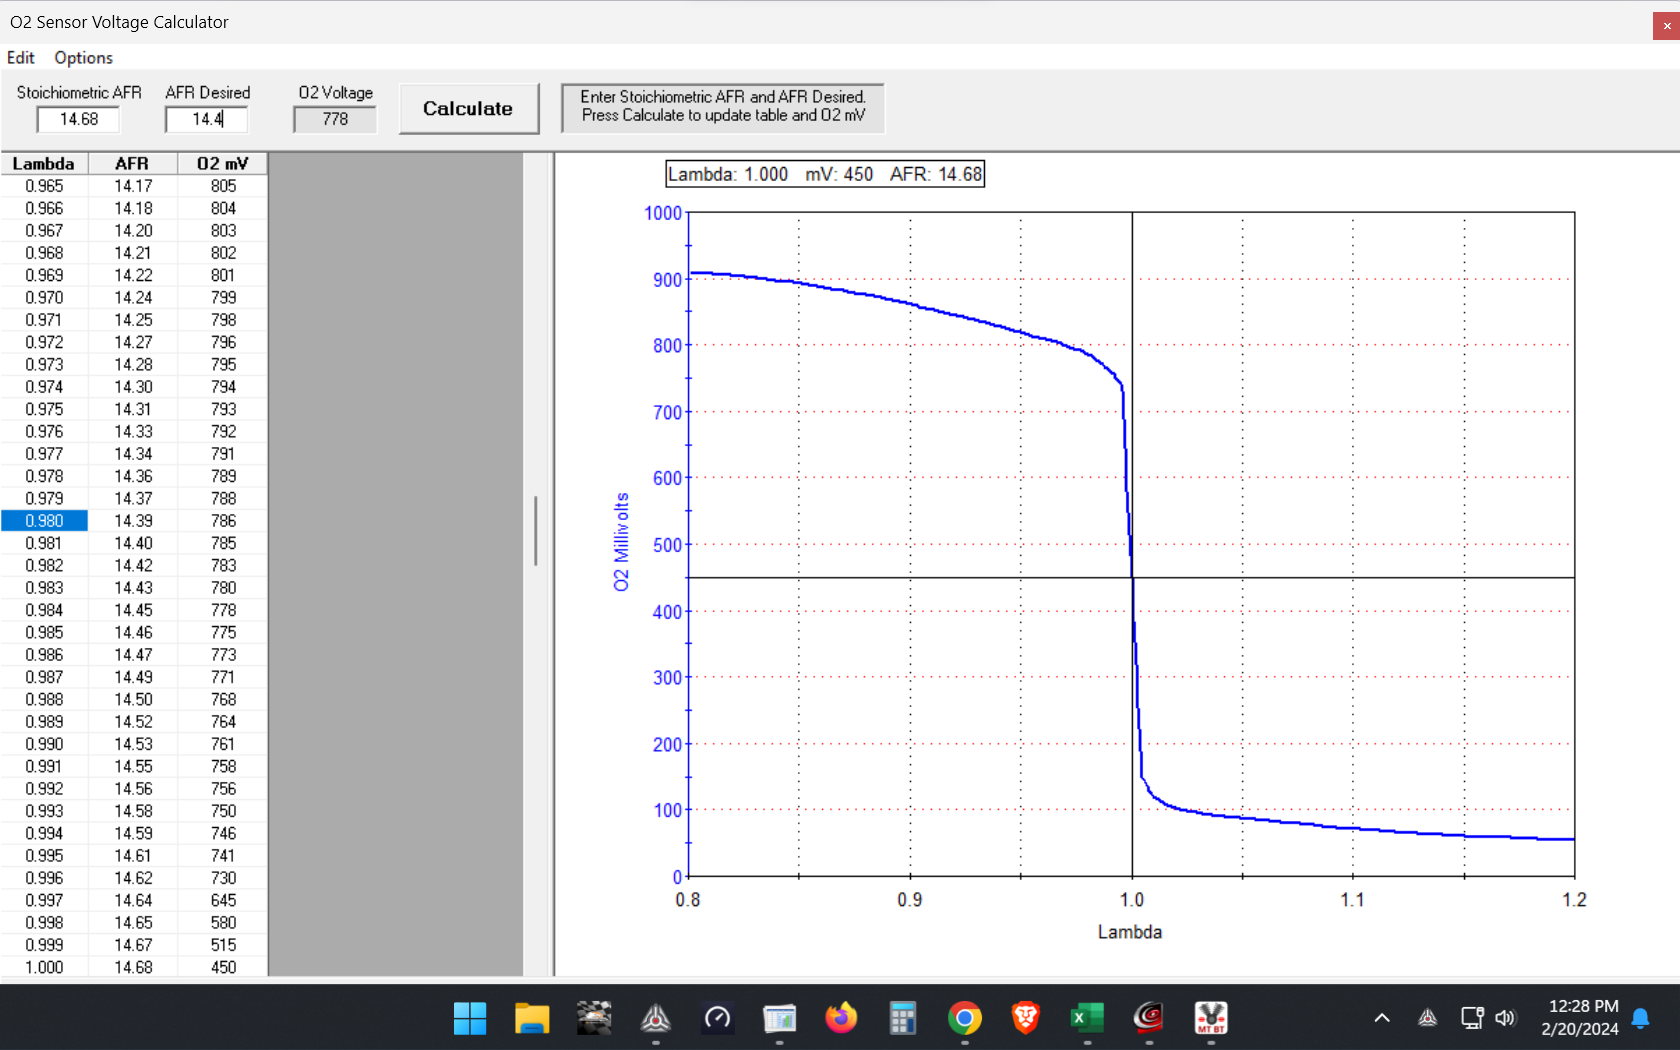Click the O2 Voltage output field
Screen dimensions: 1680x1050
point(335,119)
